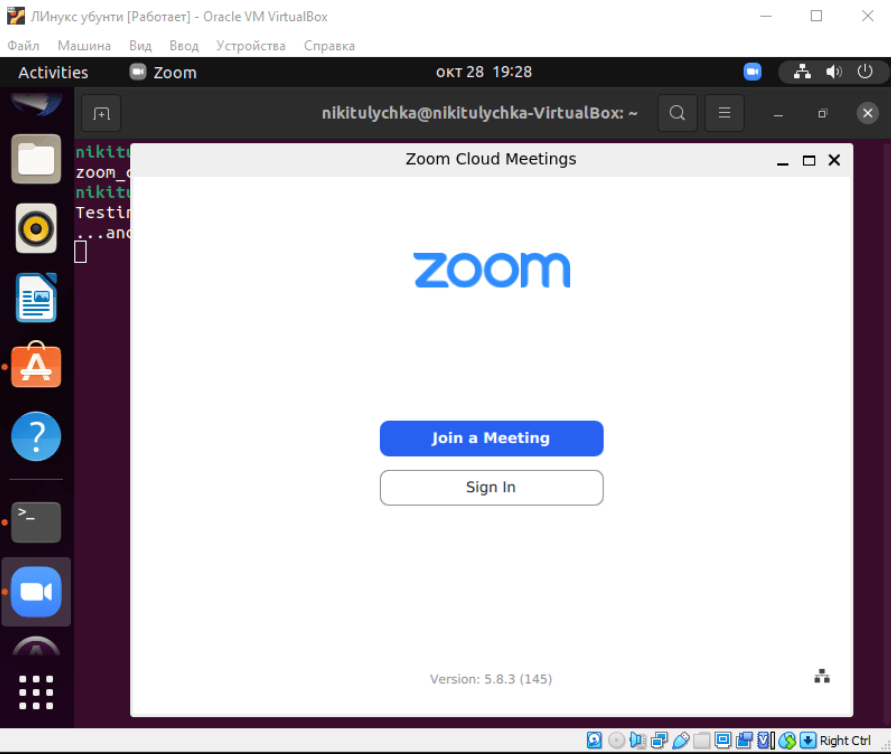The height and width of the screenshot is (754, 891).
Task: Open Zoom proxy network settings icon
Action: point(822,677)
